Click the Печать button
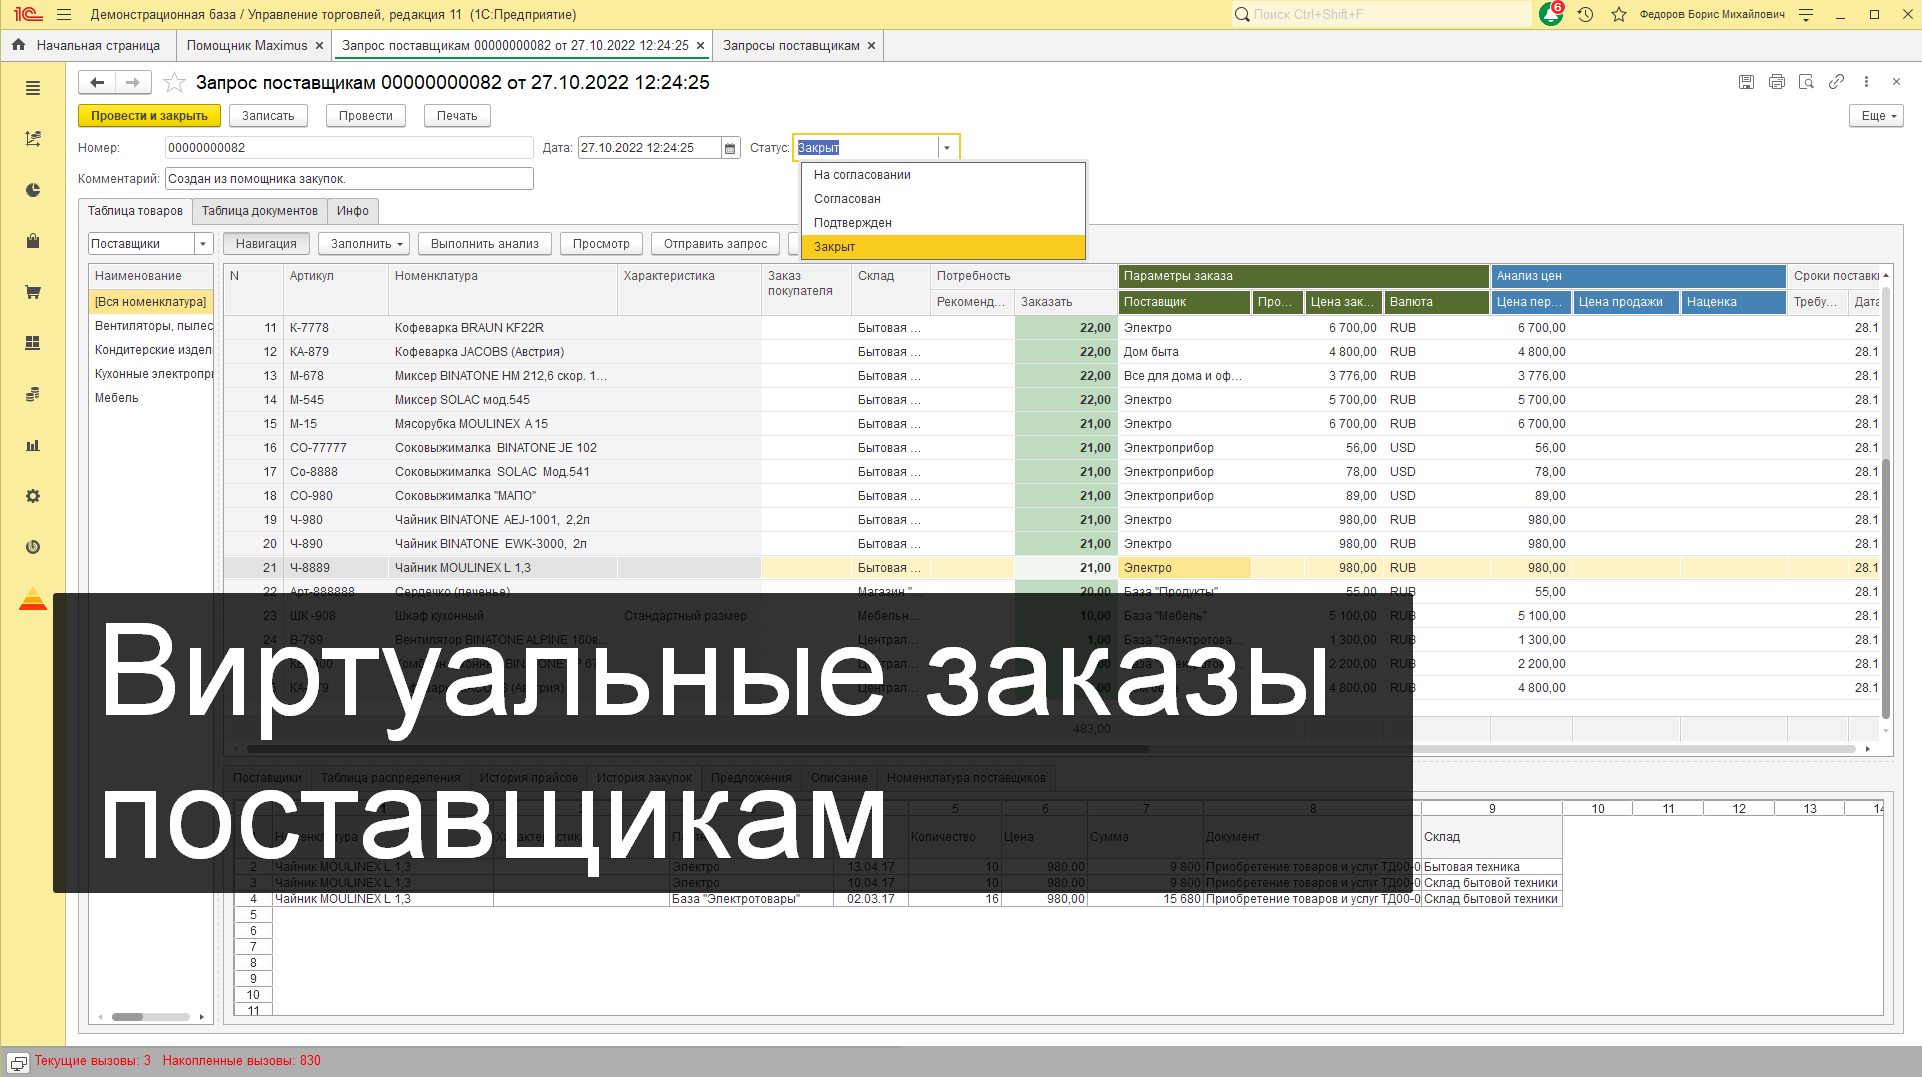 [457, 116]
